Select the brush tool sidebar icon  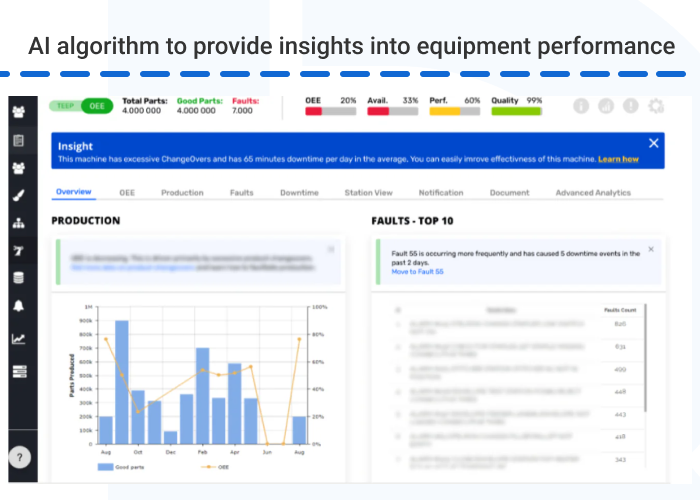coord(19,195)
